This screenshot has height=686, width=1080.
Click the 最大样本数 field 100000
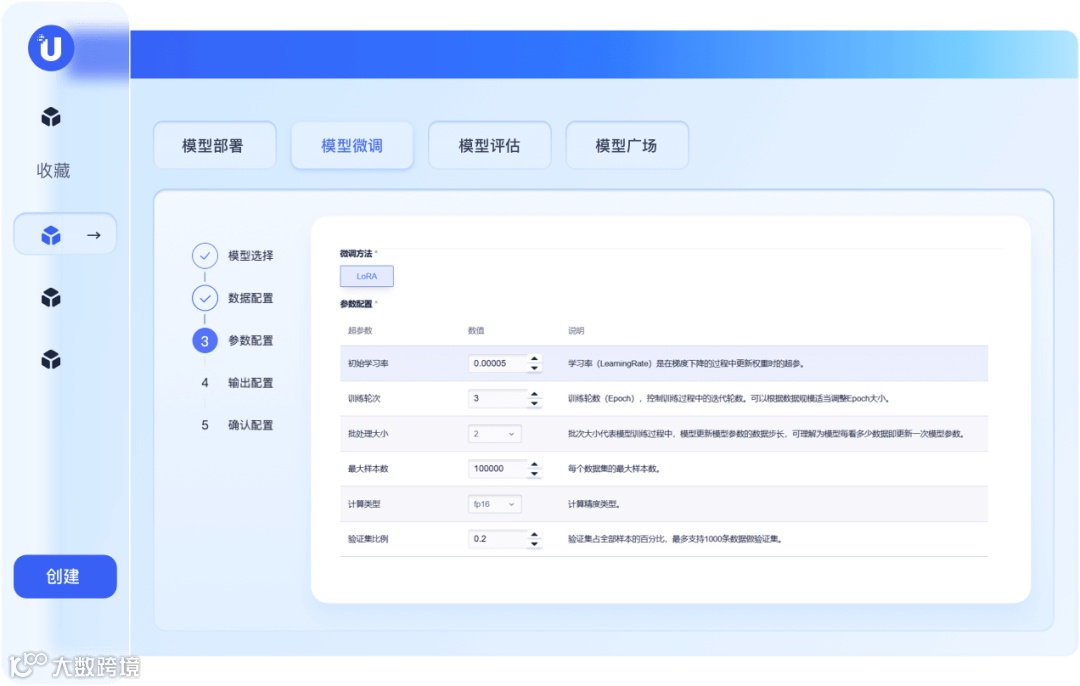click(x=497, y=468)
